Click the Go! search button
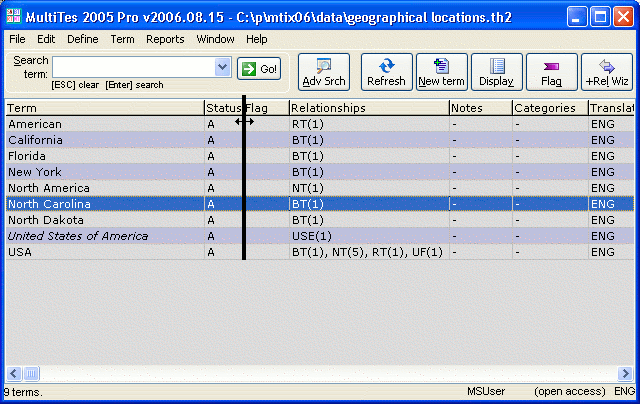 259,69
